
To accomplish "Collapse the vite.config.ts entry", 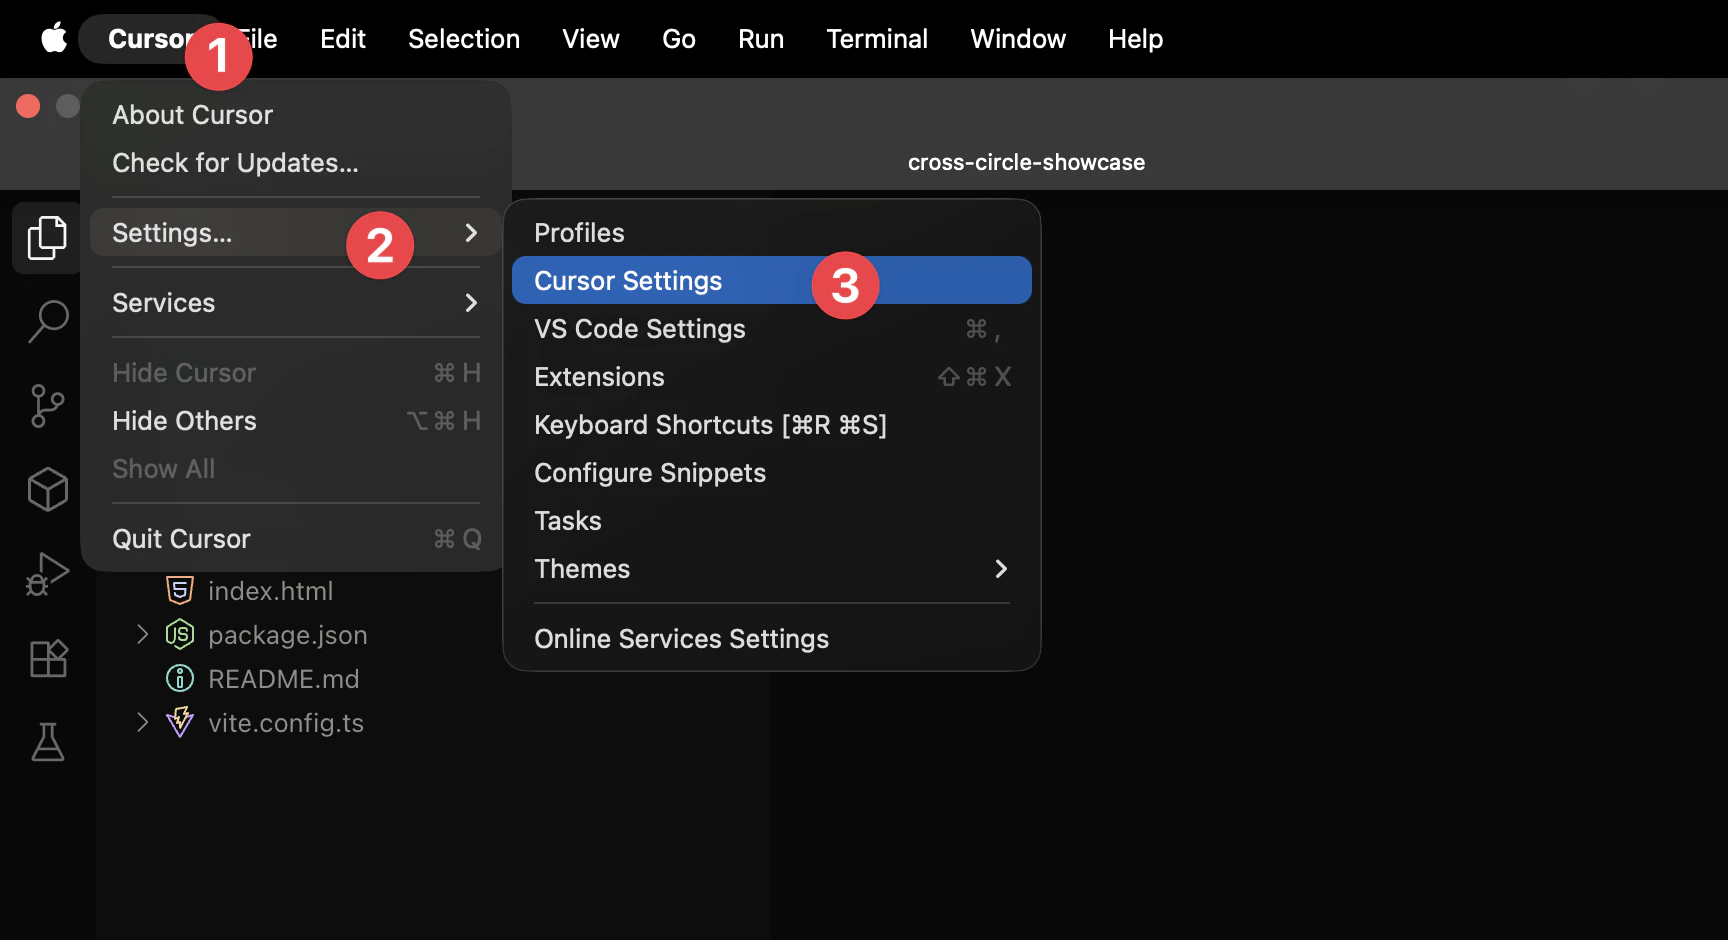I will [141, 722].
